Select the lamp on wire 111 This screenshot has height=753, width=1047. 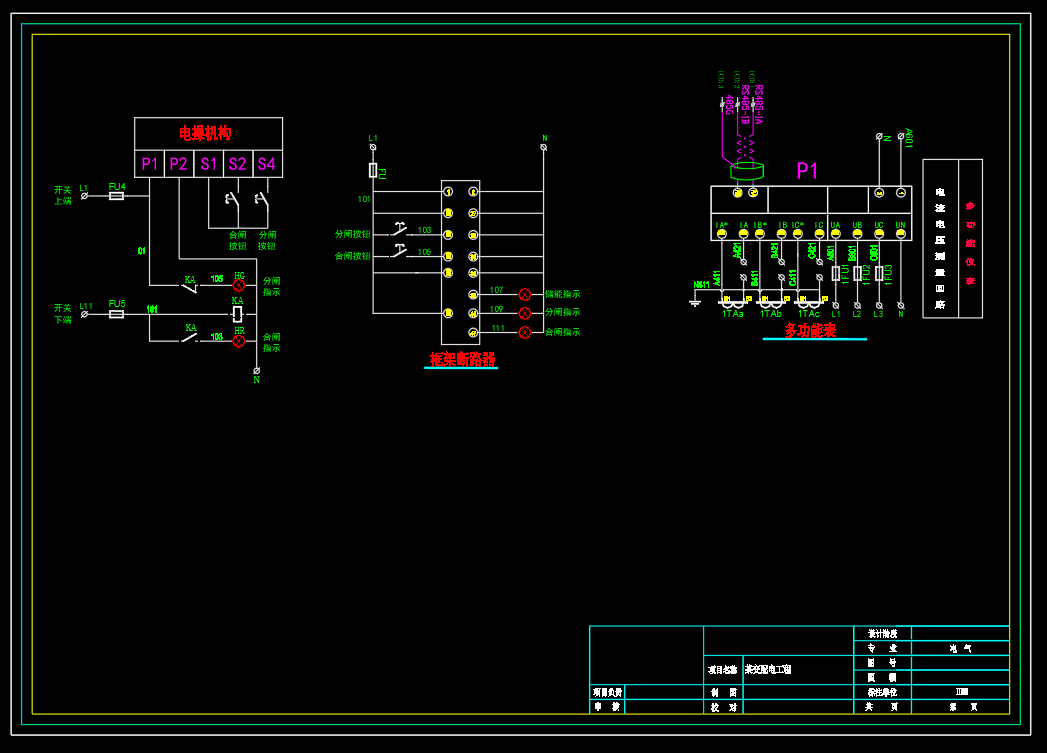tap(525, 332)
